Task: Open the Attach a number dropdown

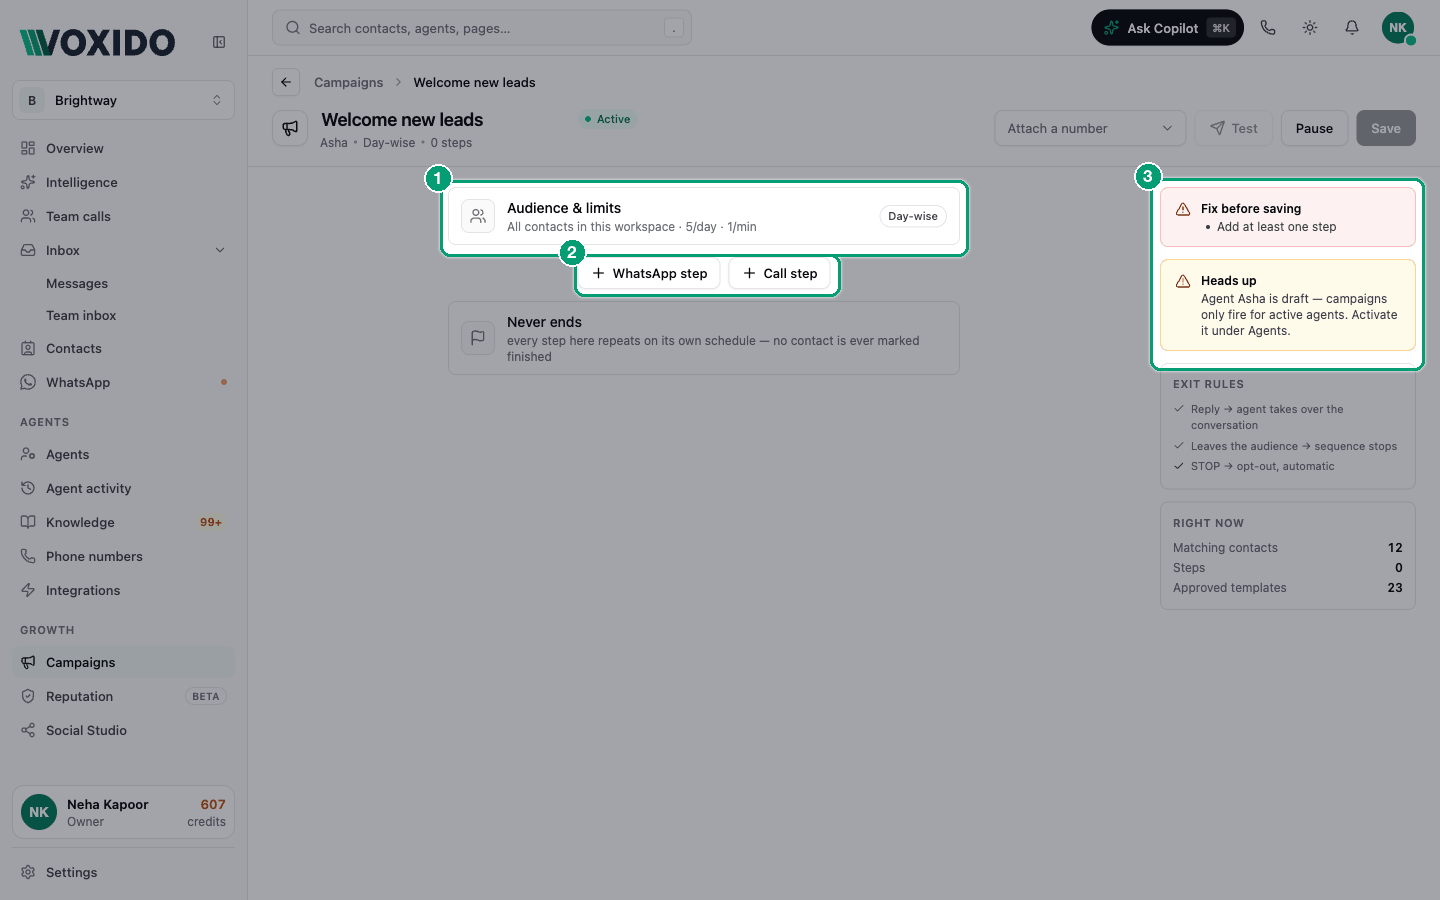Action: (x=1090, y=128)
